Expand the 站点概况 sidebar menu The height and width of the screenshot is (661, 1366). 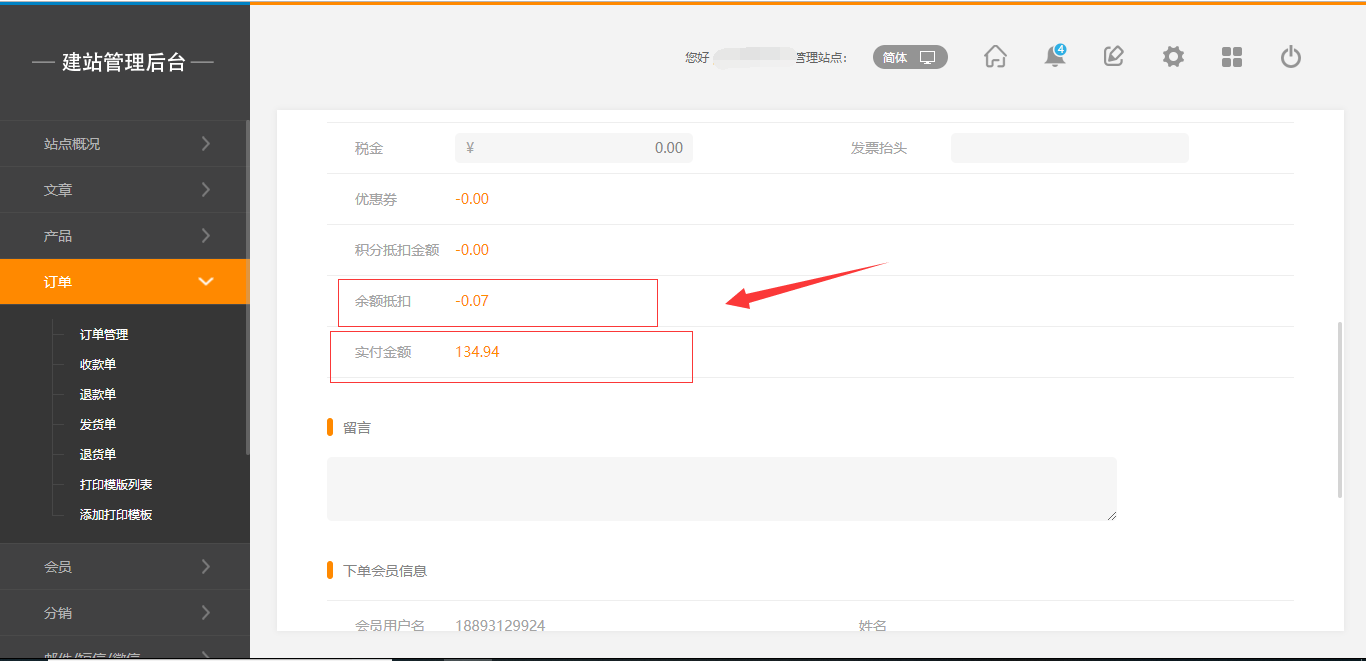coord(124,144)
